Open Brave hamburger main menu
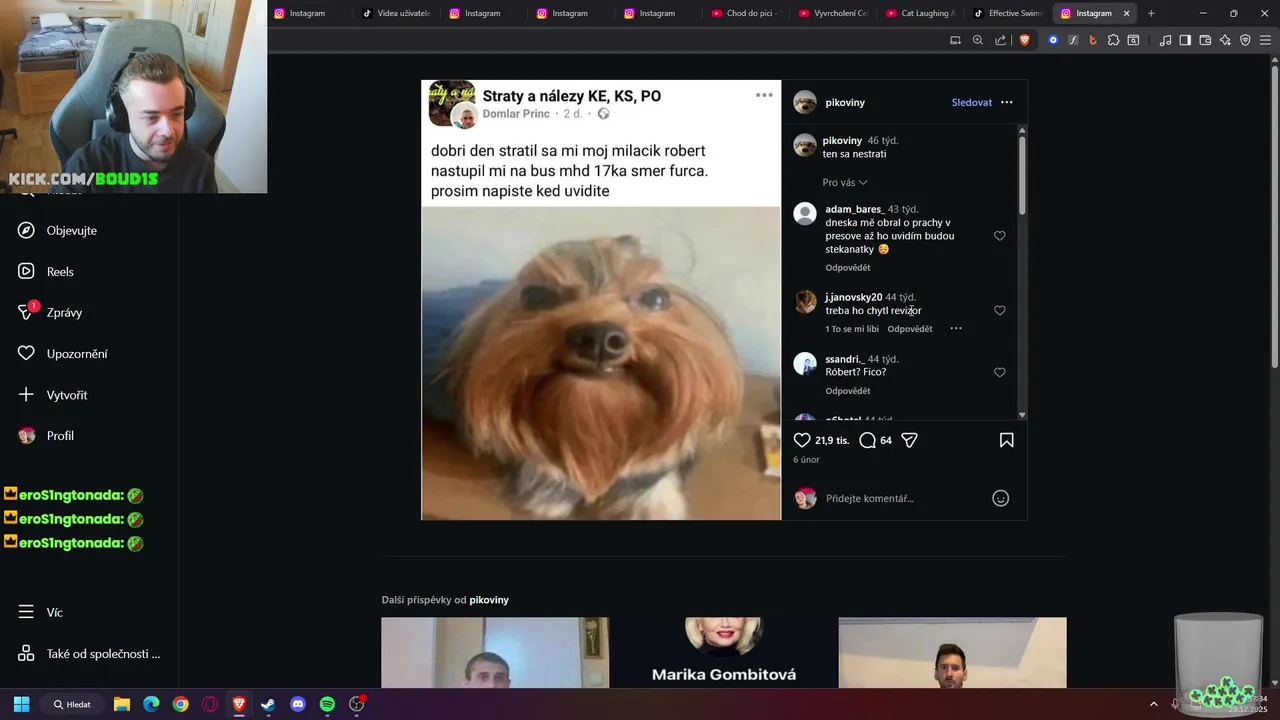Viewport: 1280px width, 720px height. coord(1265,40)
